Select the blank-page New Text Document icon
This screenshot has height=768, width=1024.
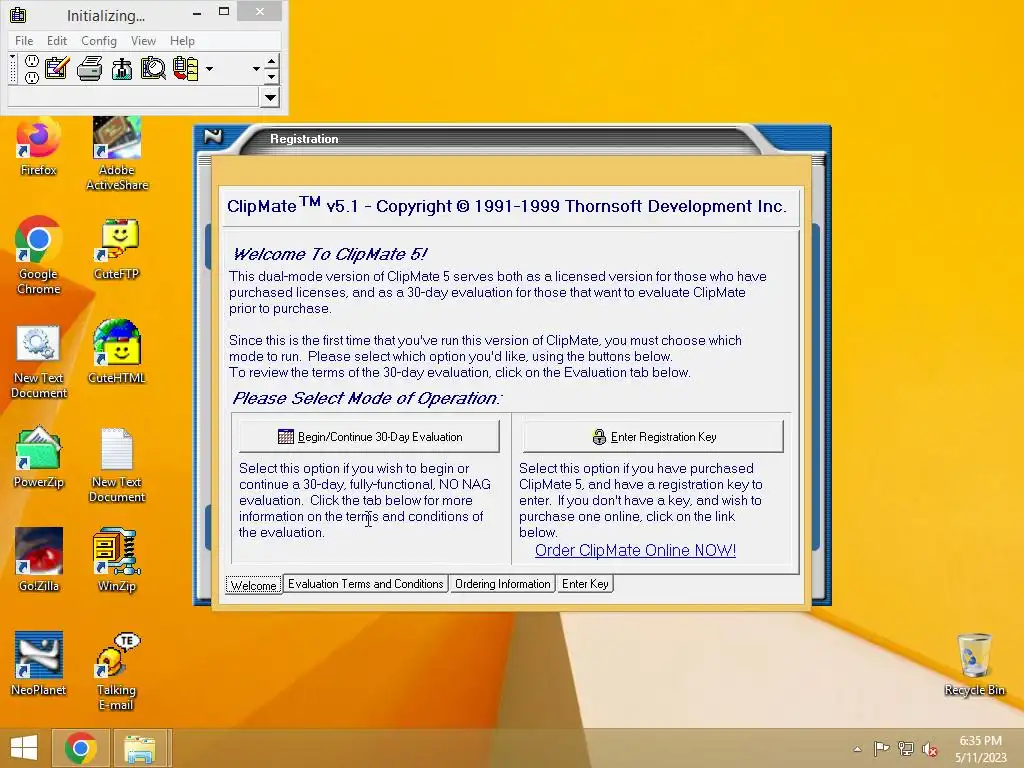coord(117,466)
